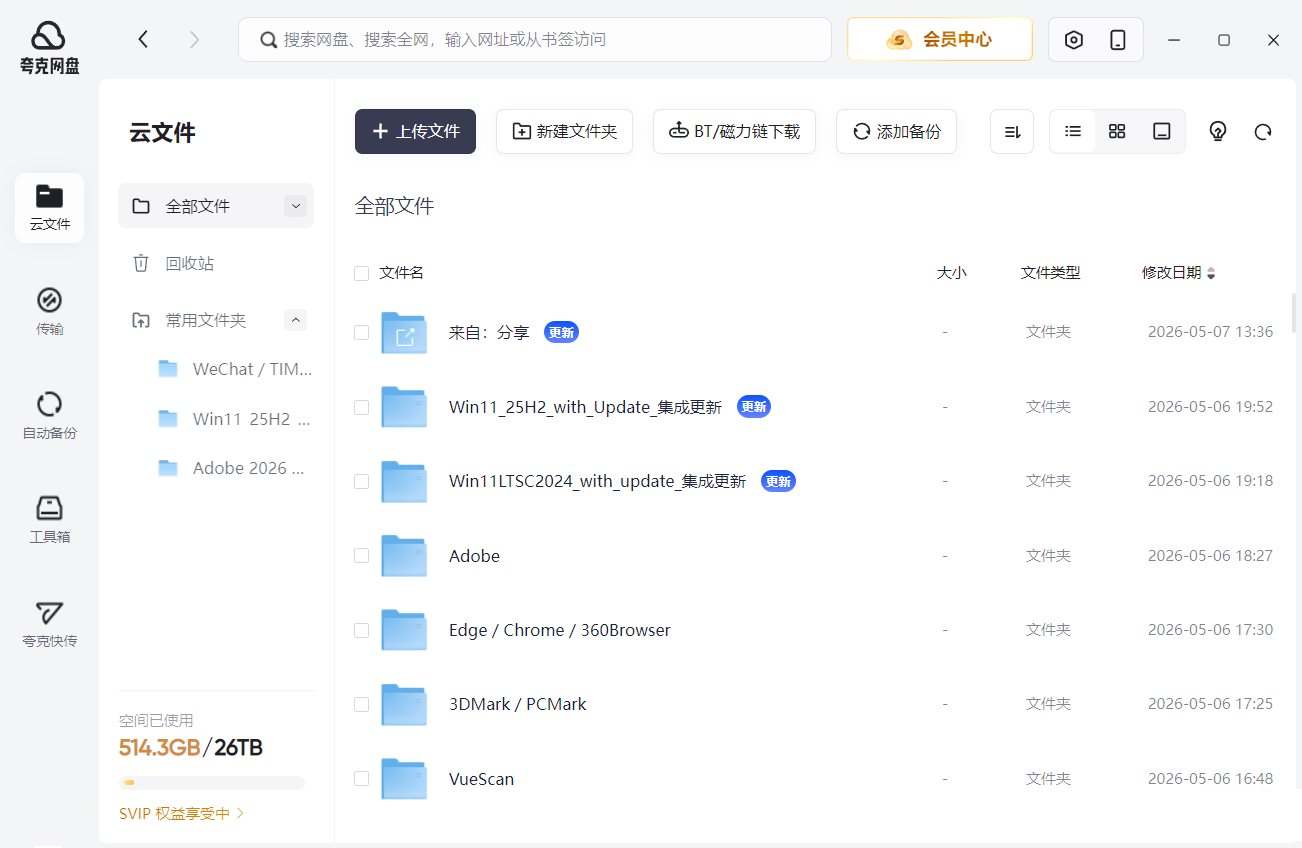Click the 回收站 trash icon
The height and width of the screenshot is (848, 1302).
click(141, 263)
